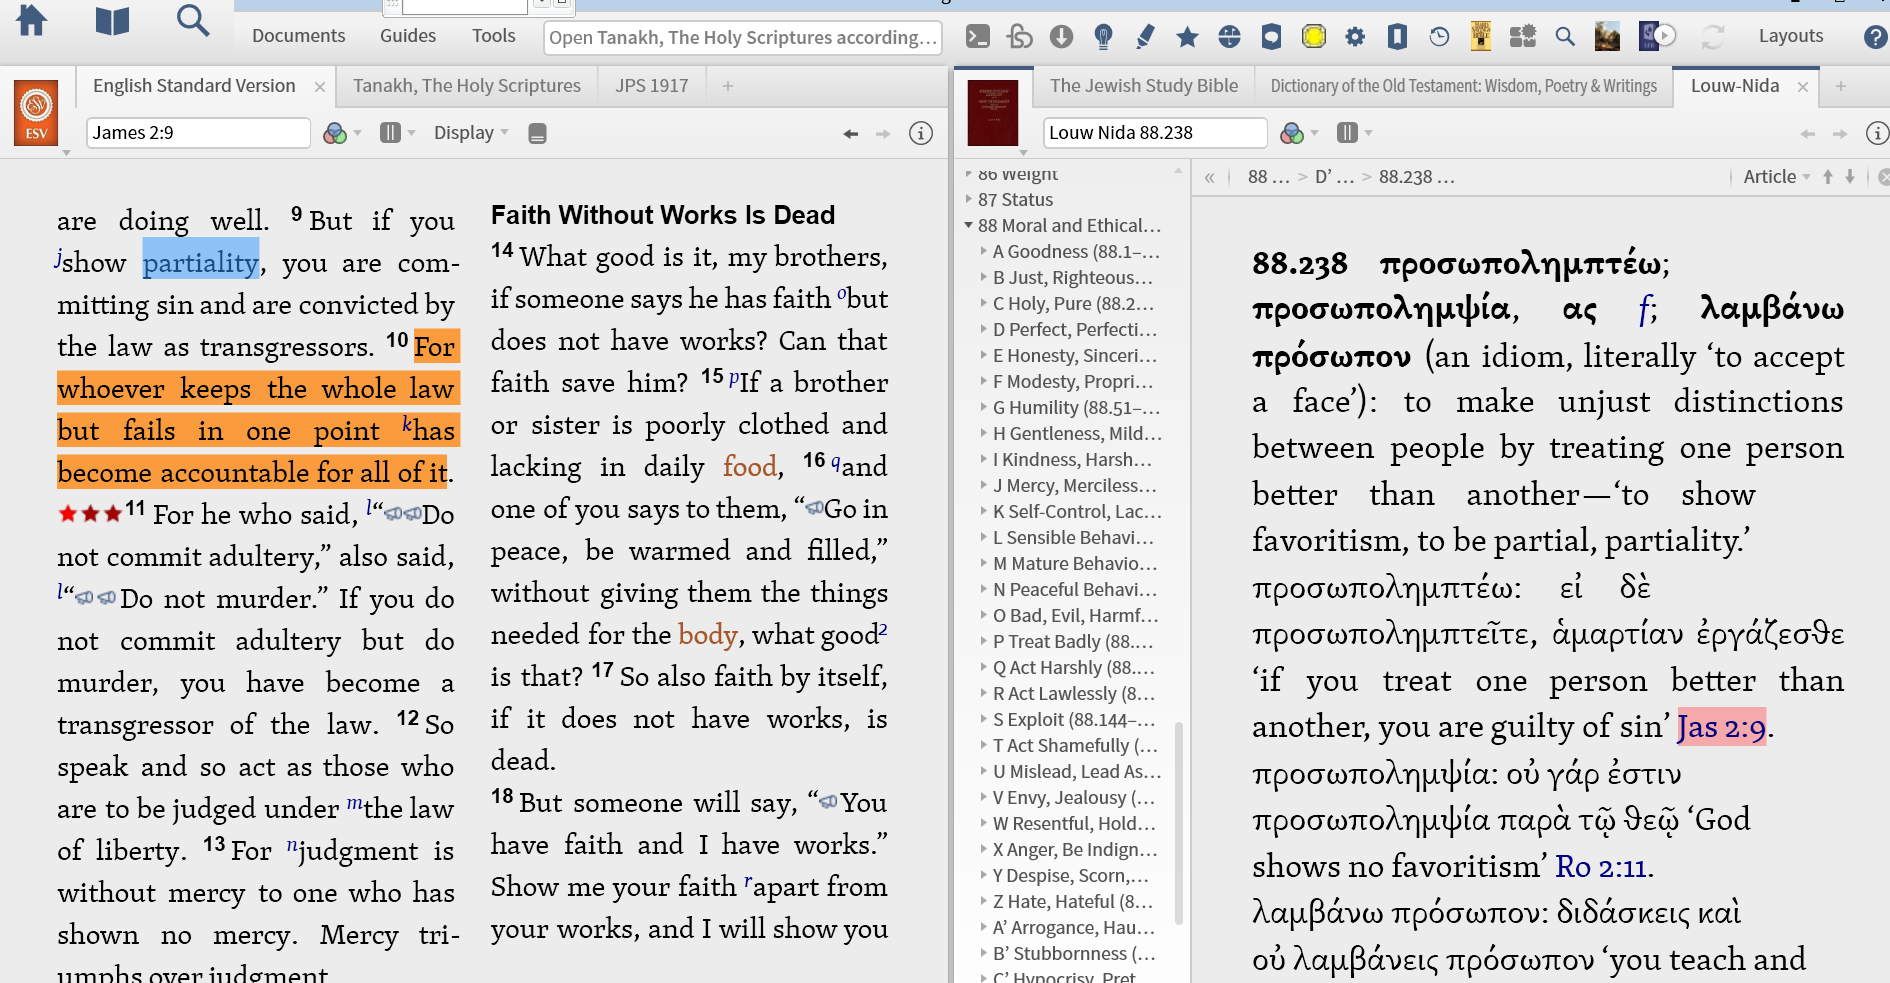
Task: Open the star Favorites shortcut icon
Action: (1187, 37)
